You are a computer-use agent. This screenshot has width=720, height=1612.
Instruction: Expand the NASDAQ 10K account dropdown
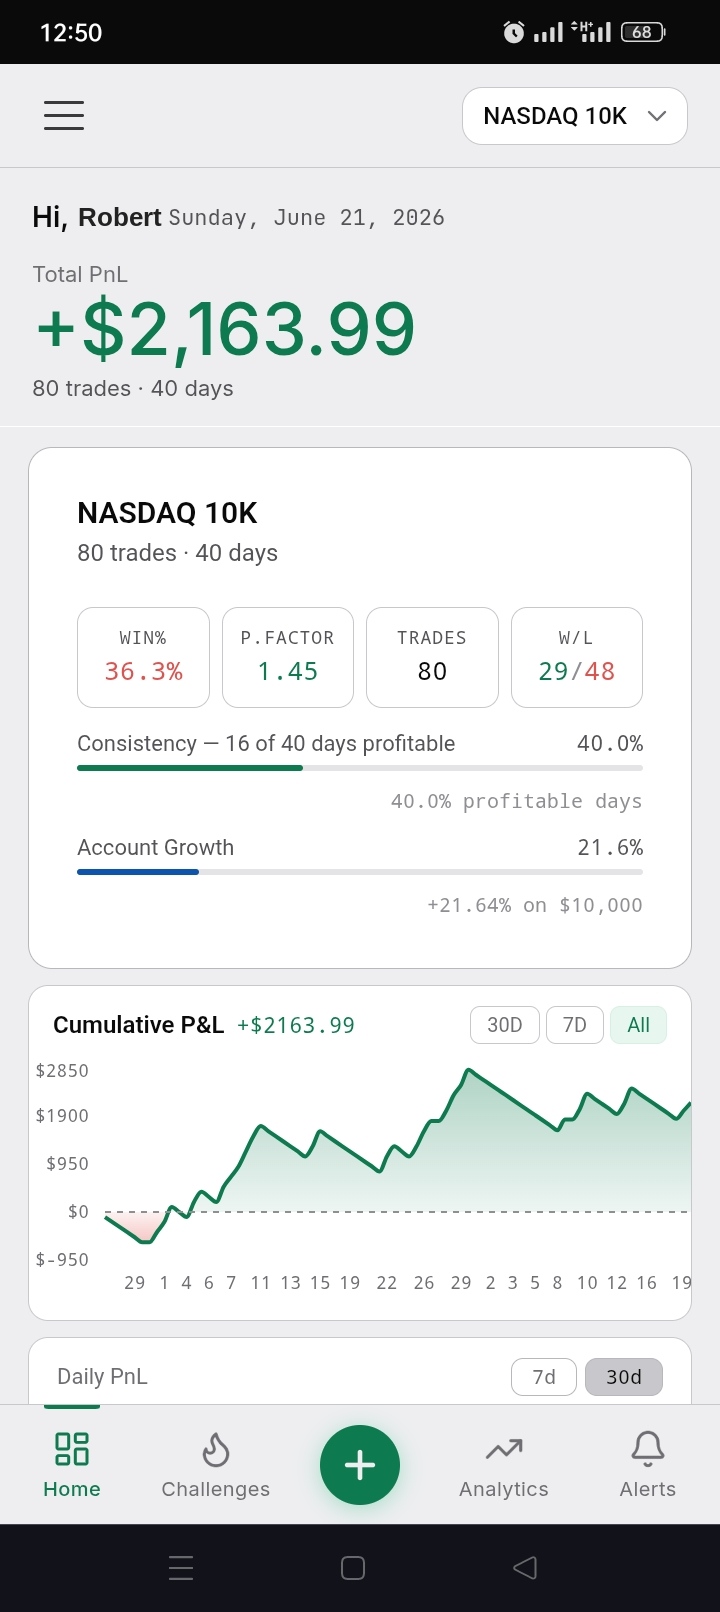coord(575,116)
